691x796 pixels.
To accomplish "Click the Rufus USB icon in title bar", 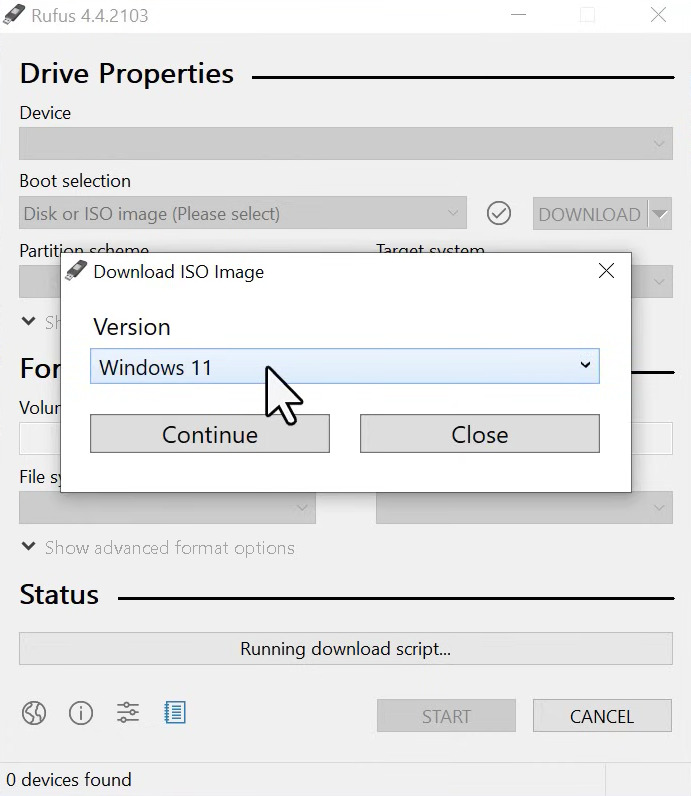I will coord(14,14).
